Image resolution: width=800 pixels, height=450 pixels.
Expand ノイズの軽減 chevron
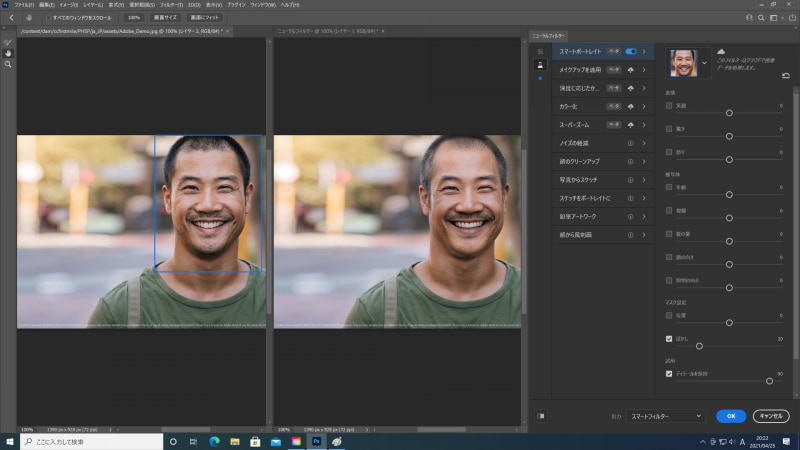[644, 143]
